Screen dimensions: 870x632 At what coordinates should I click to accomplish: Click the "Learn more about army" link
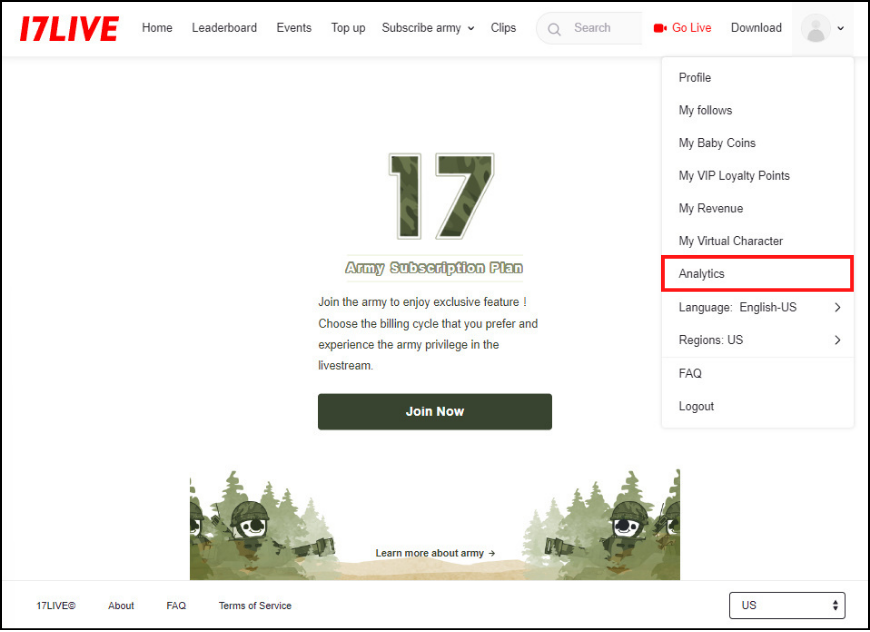pyautogui.click(x=435, y=553)
